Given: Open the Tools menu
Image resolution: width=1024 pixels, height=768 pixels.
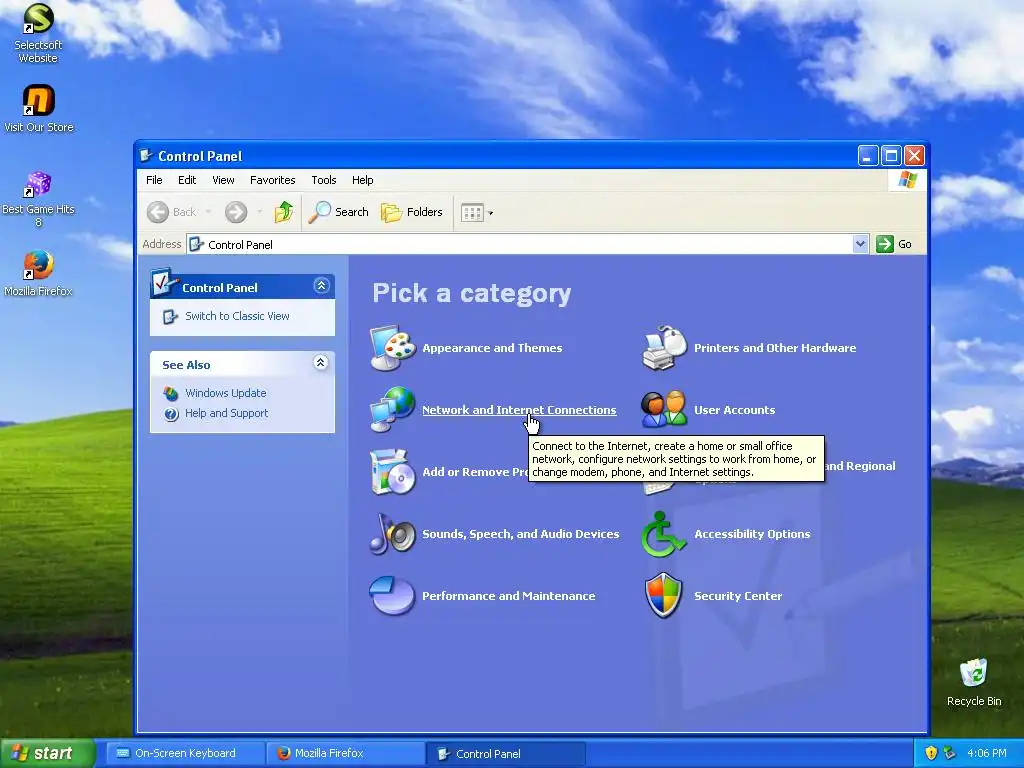Looking at the screenshot, I should click(x=323, y=180).
